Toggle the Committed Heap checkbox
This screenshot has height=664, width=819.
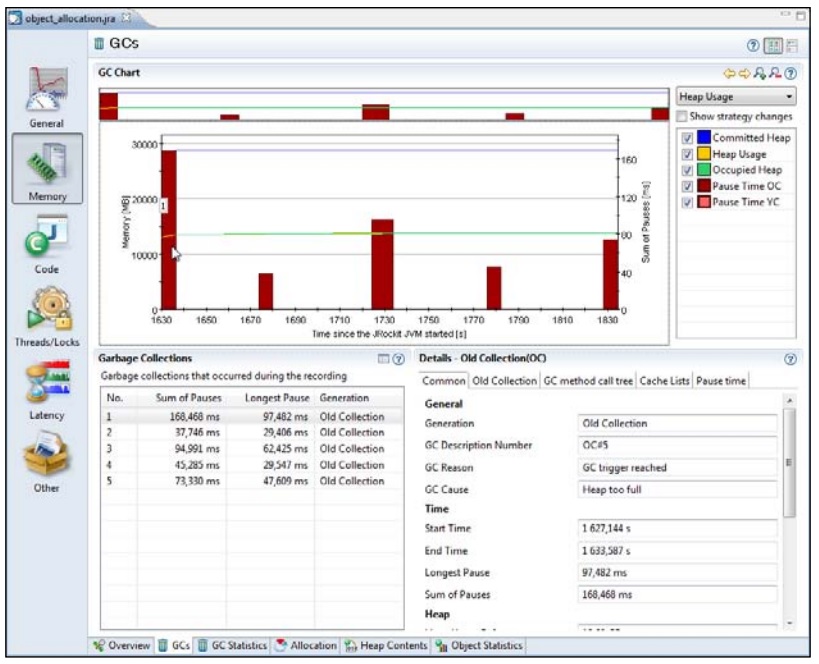[687, 138]
